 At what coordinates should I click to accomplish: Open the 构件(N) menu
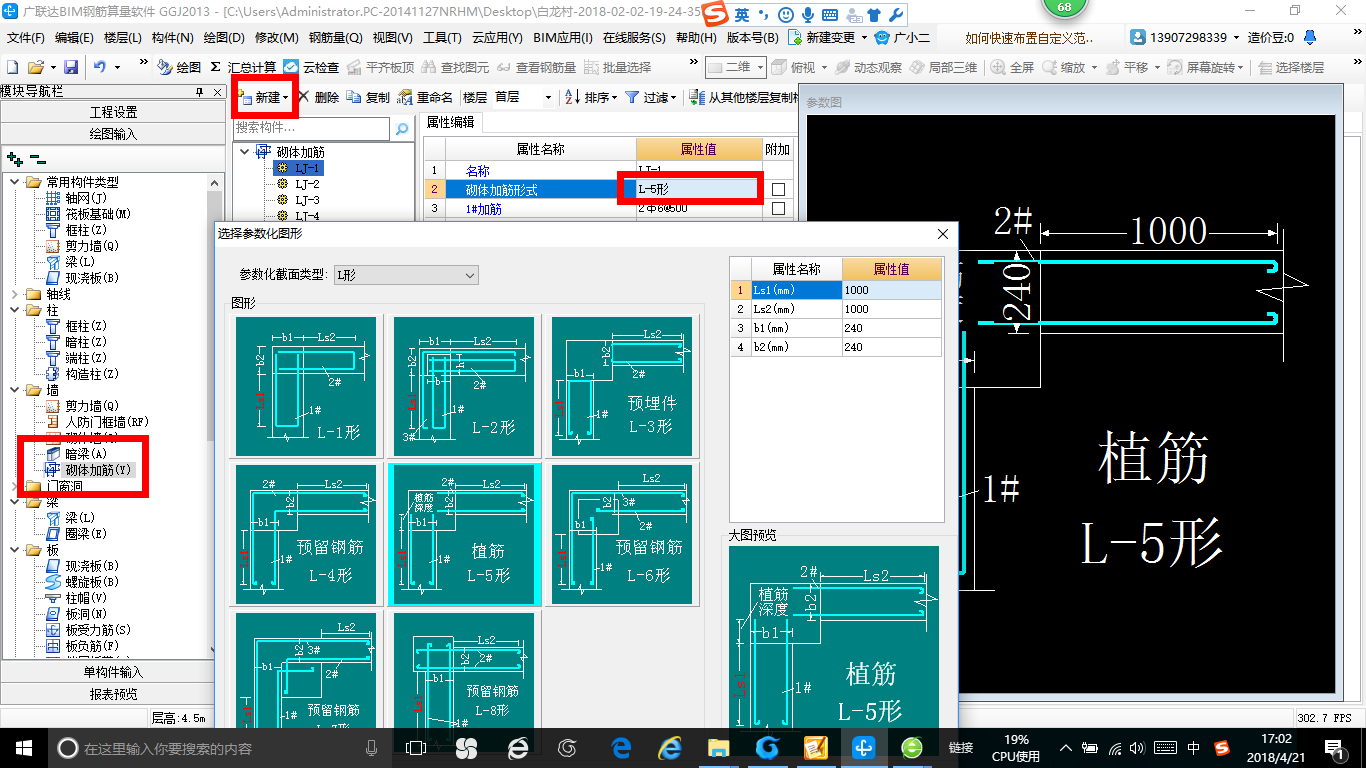click(x=172, y=38)
